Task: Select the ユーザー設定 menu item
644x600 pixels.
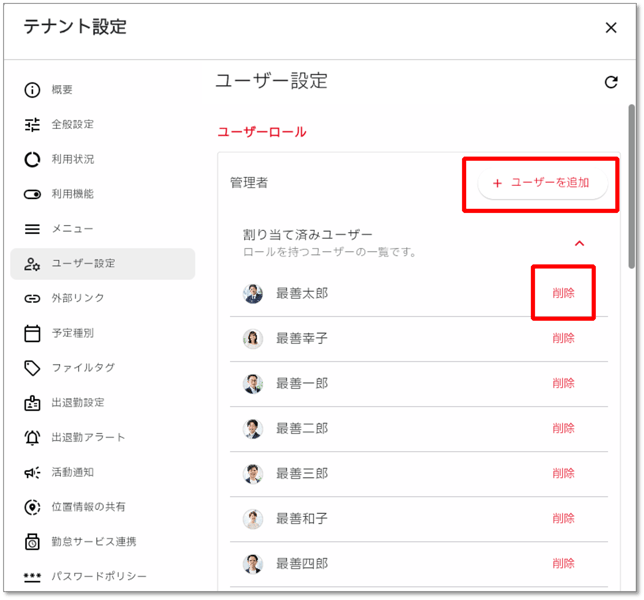Action: [103, 264]
